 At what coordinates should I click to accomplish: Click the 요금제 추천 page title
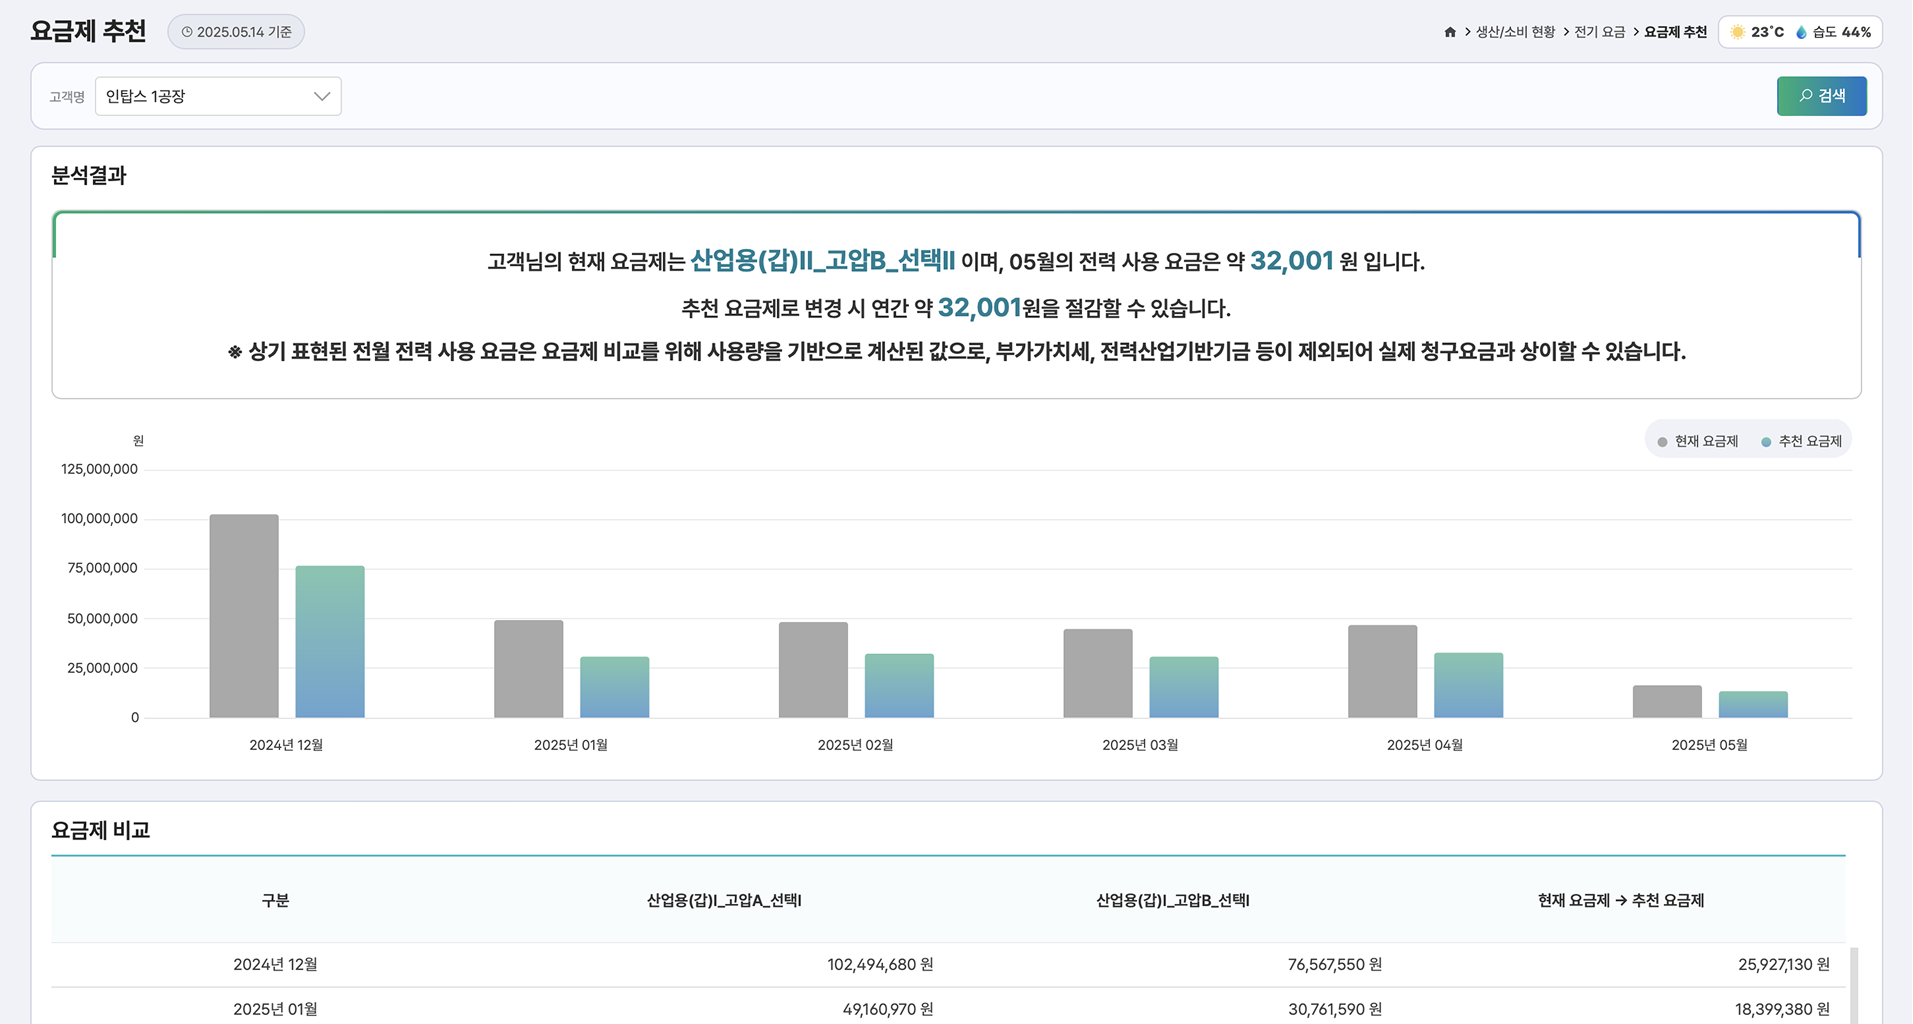tap(87, 31)
